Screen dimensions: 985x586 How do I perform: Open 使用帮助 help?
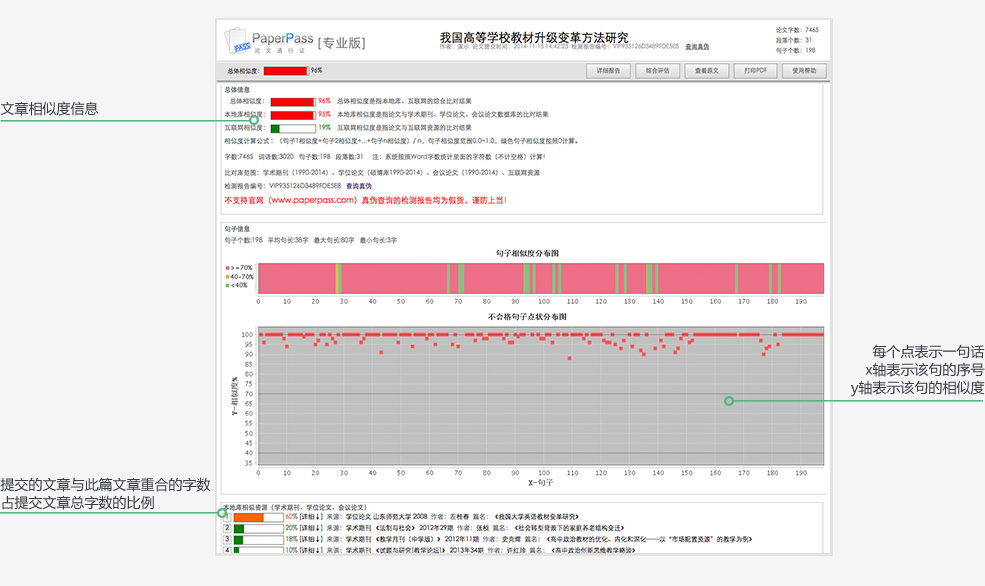coord(804,71)
